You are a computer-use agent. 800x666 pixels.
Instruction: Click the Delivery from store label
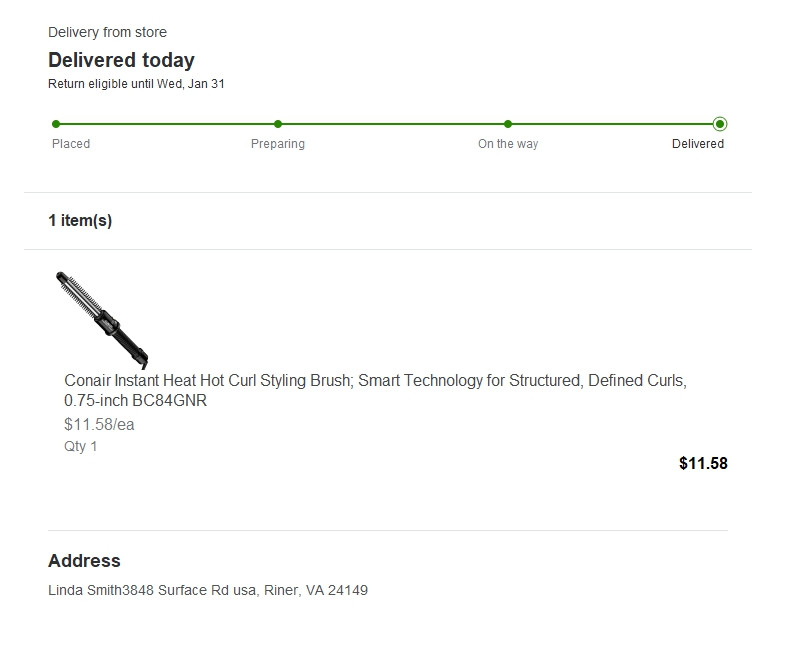point(107,32)
